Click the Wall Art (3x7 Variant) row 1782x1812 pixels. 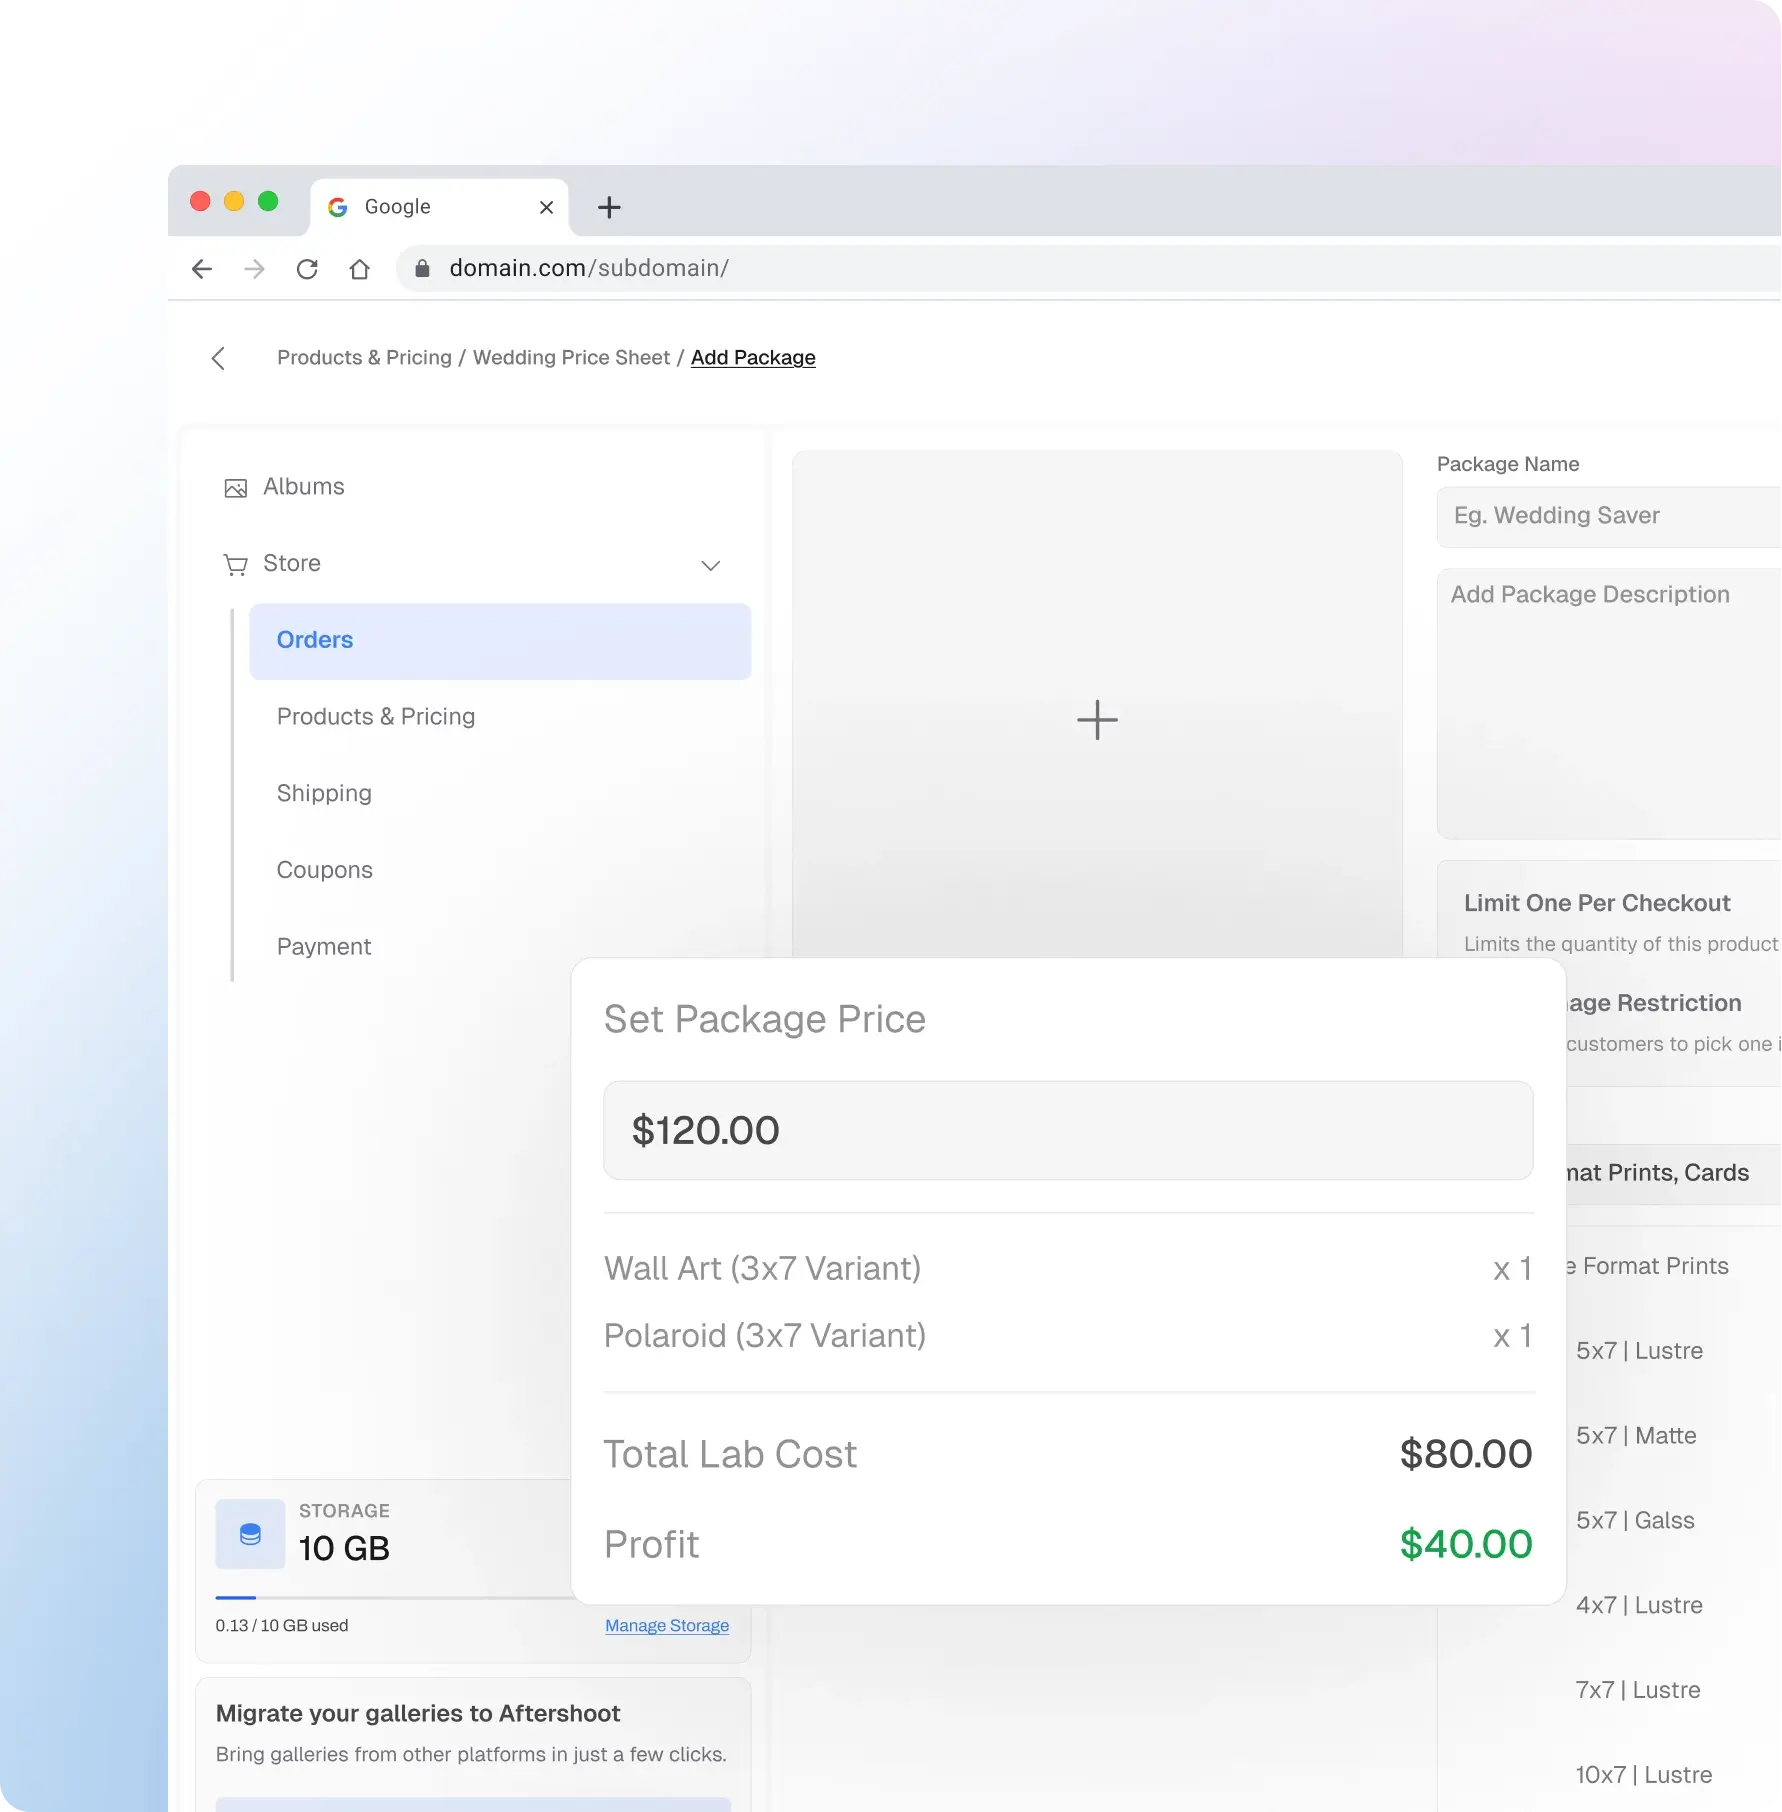click(1068, 1269)
